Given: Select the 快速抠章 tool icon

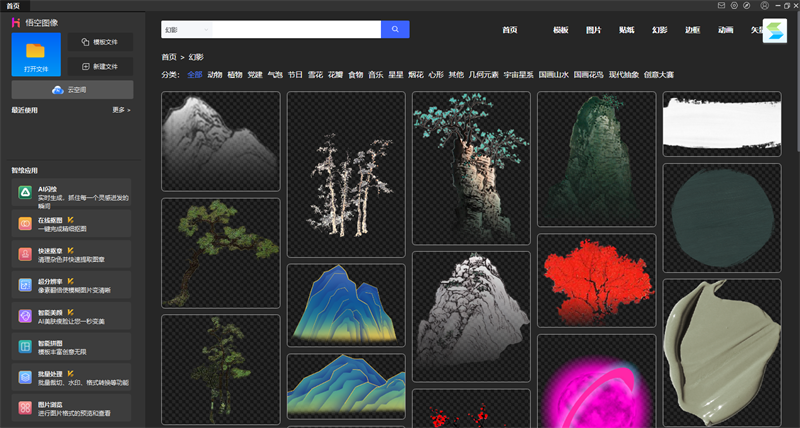Looking at the screenshot, I should click(x=24, y=254).
